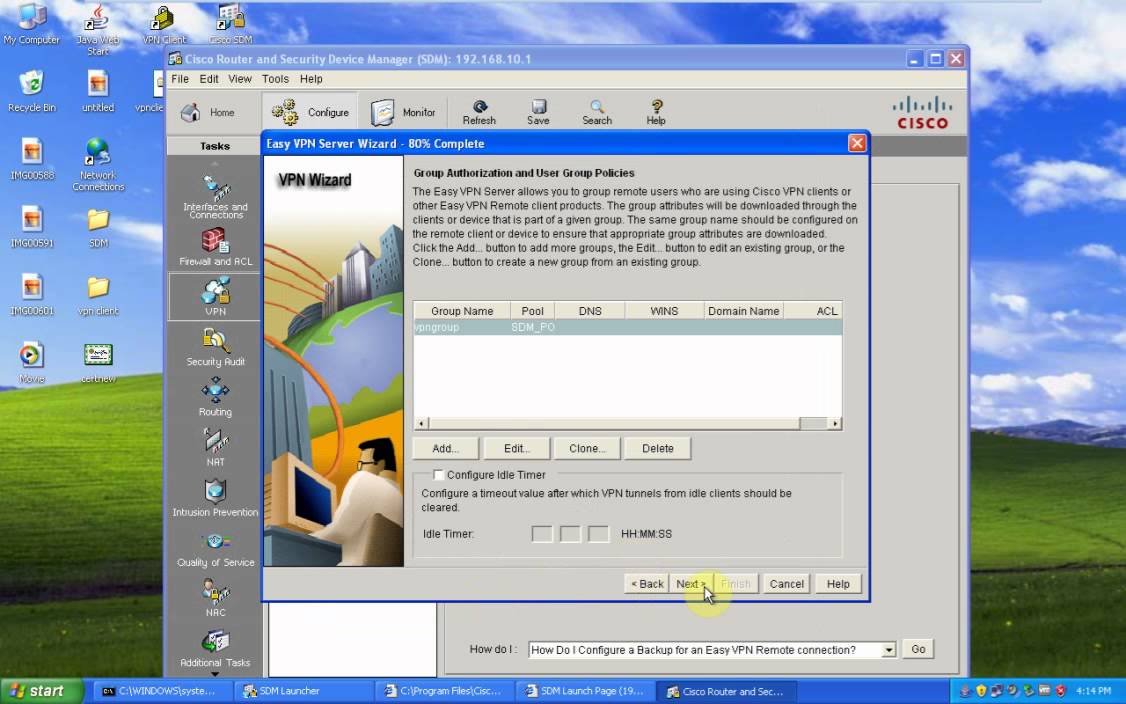Click the Save toolbar icon

pos(538,113)
